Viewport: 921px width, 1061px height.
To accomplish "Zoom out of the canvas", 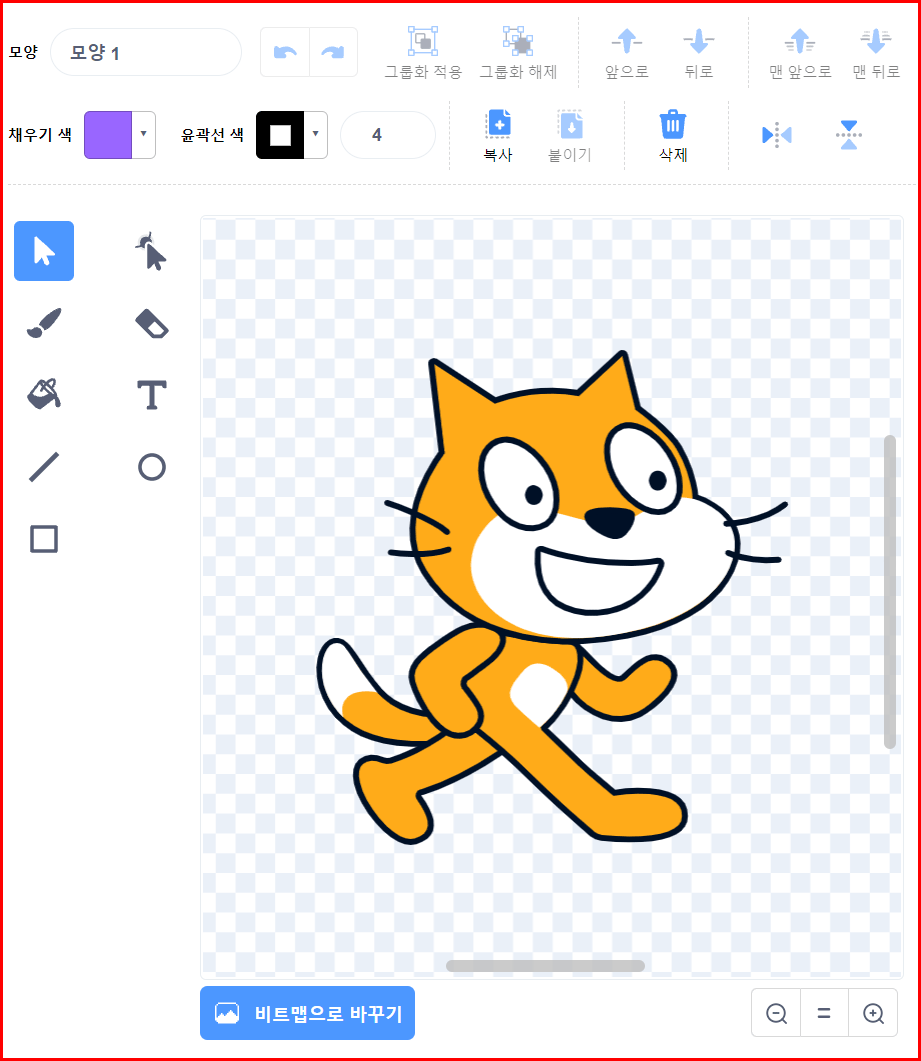I will (776, 1013).
